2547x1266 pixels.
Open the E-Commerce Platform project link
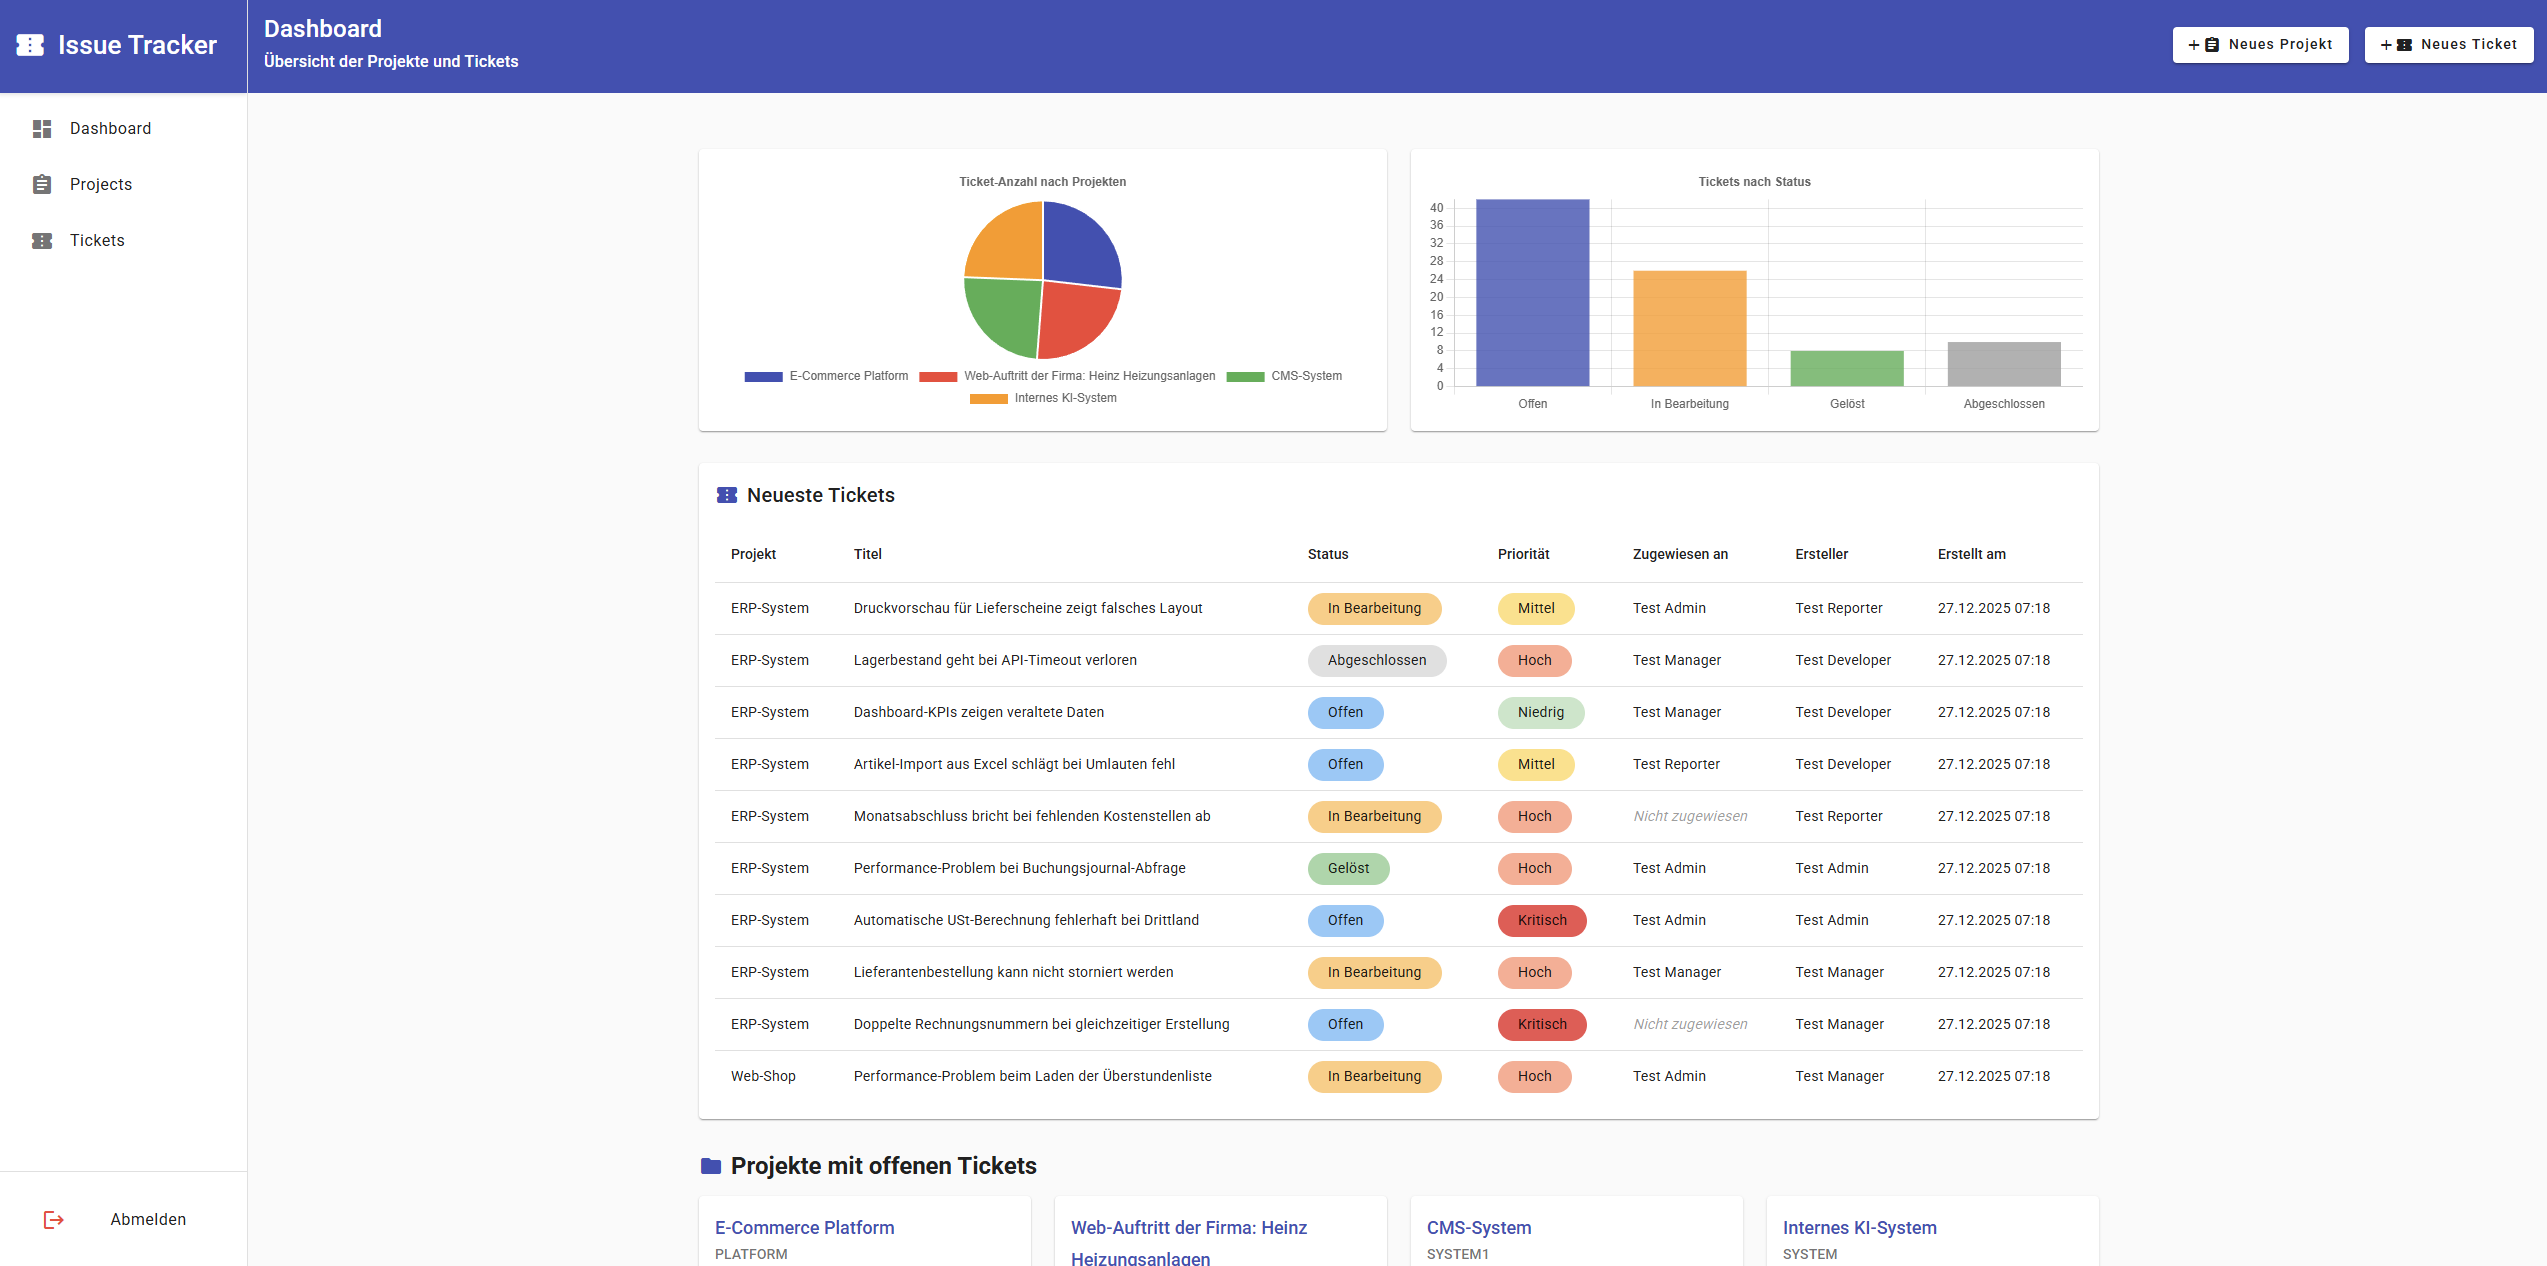click(x=805, y=1228)
